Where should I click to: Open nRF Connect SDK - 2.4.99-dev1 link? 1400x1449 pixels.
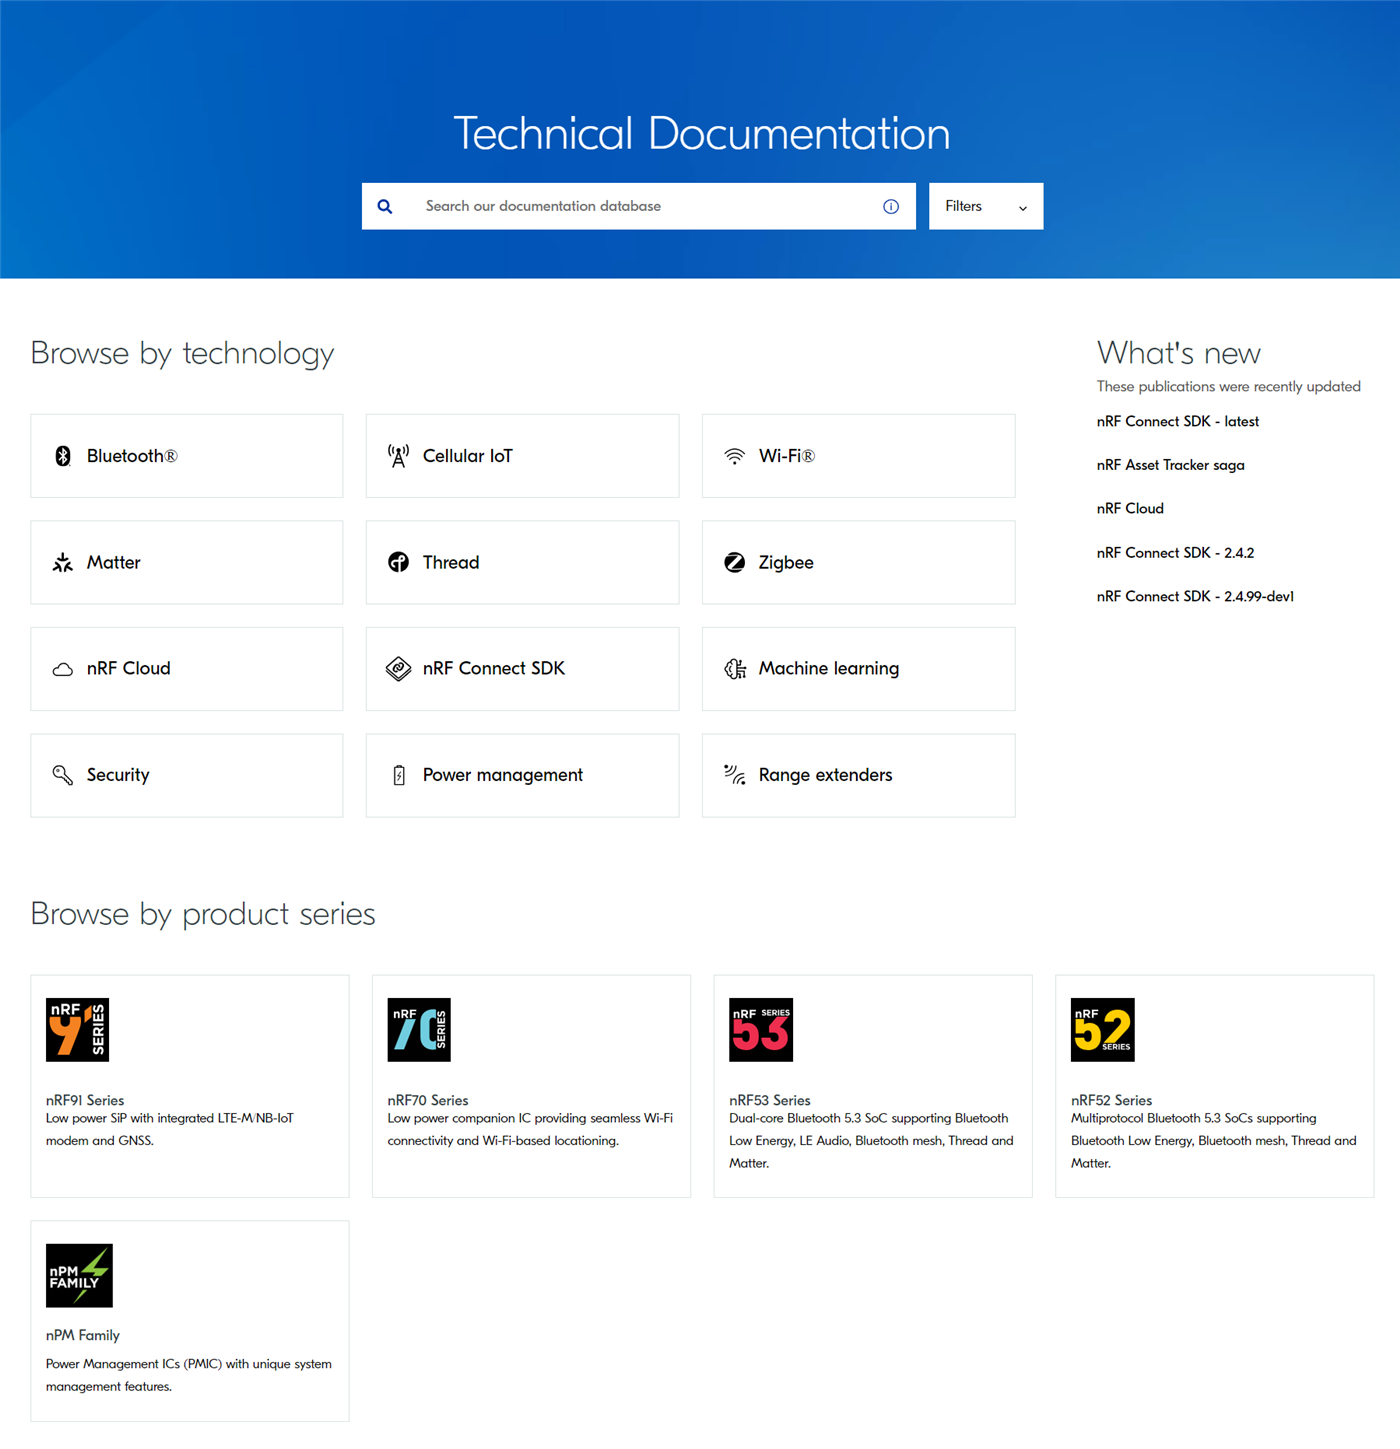[1195, 597]
